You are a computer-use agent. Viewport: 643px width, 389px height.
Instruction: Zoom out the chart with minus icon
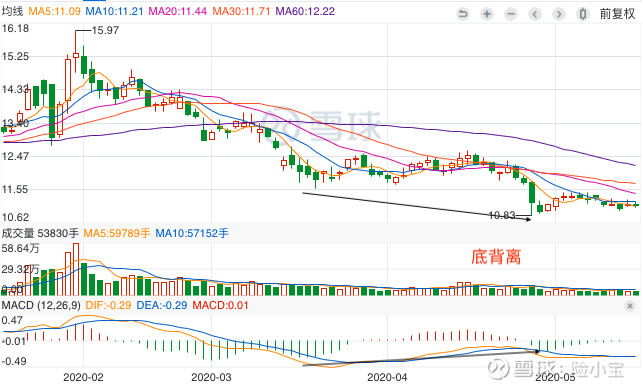[x=511, y=14]
